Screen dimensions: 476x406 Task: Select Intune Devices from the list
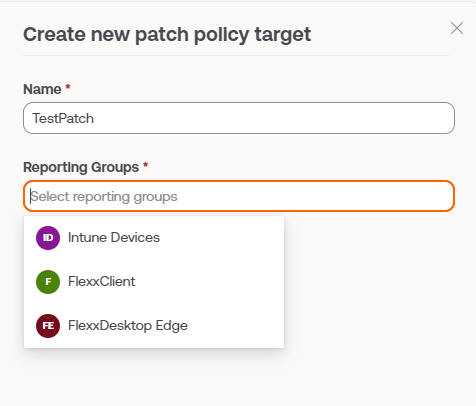pos(154,238)
